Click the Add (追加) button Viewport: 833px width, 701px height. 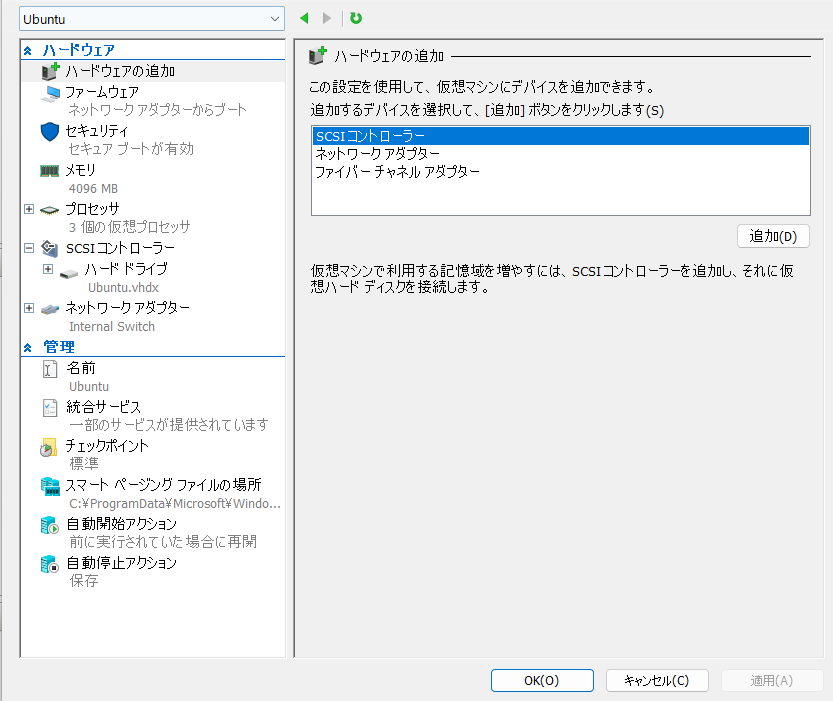[x=772, y=237]
